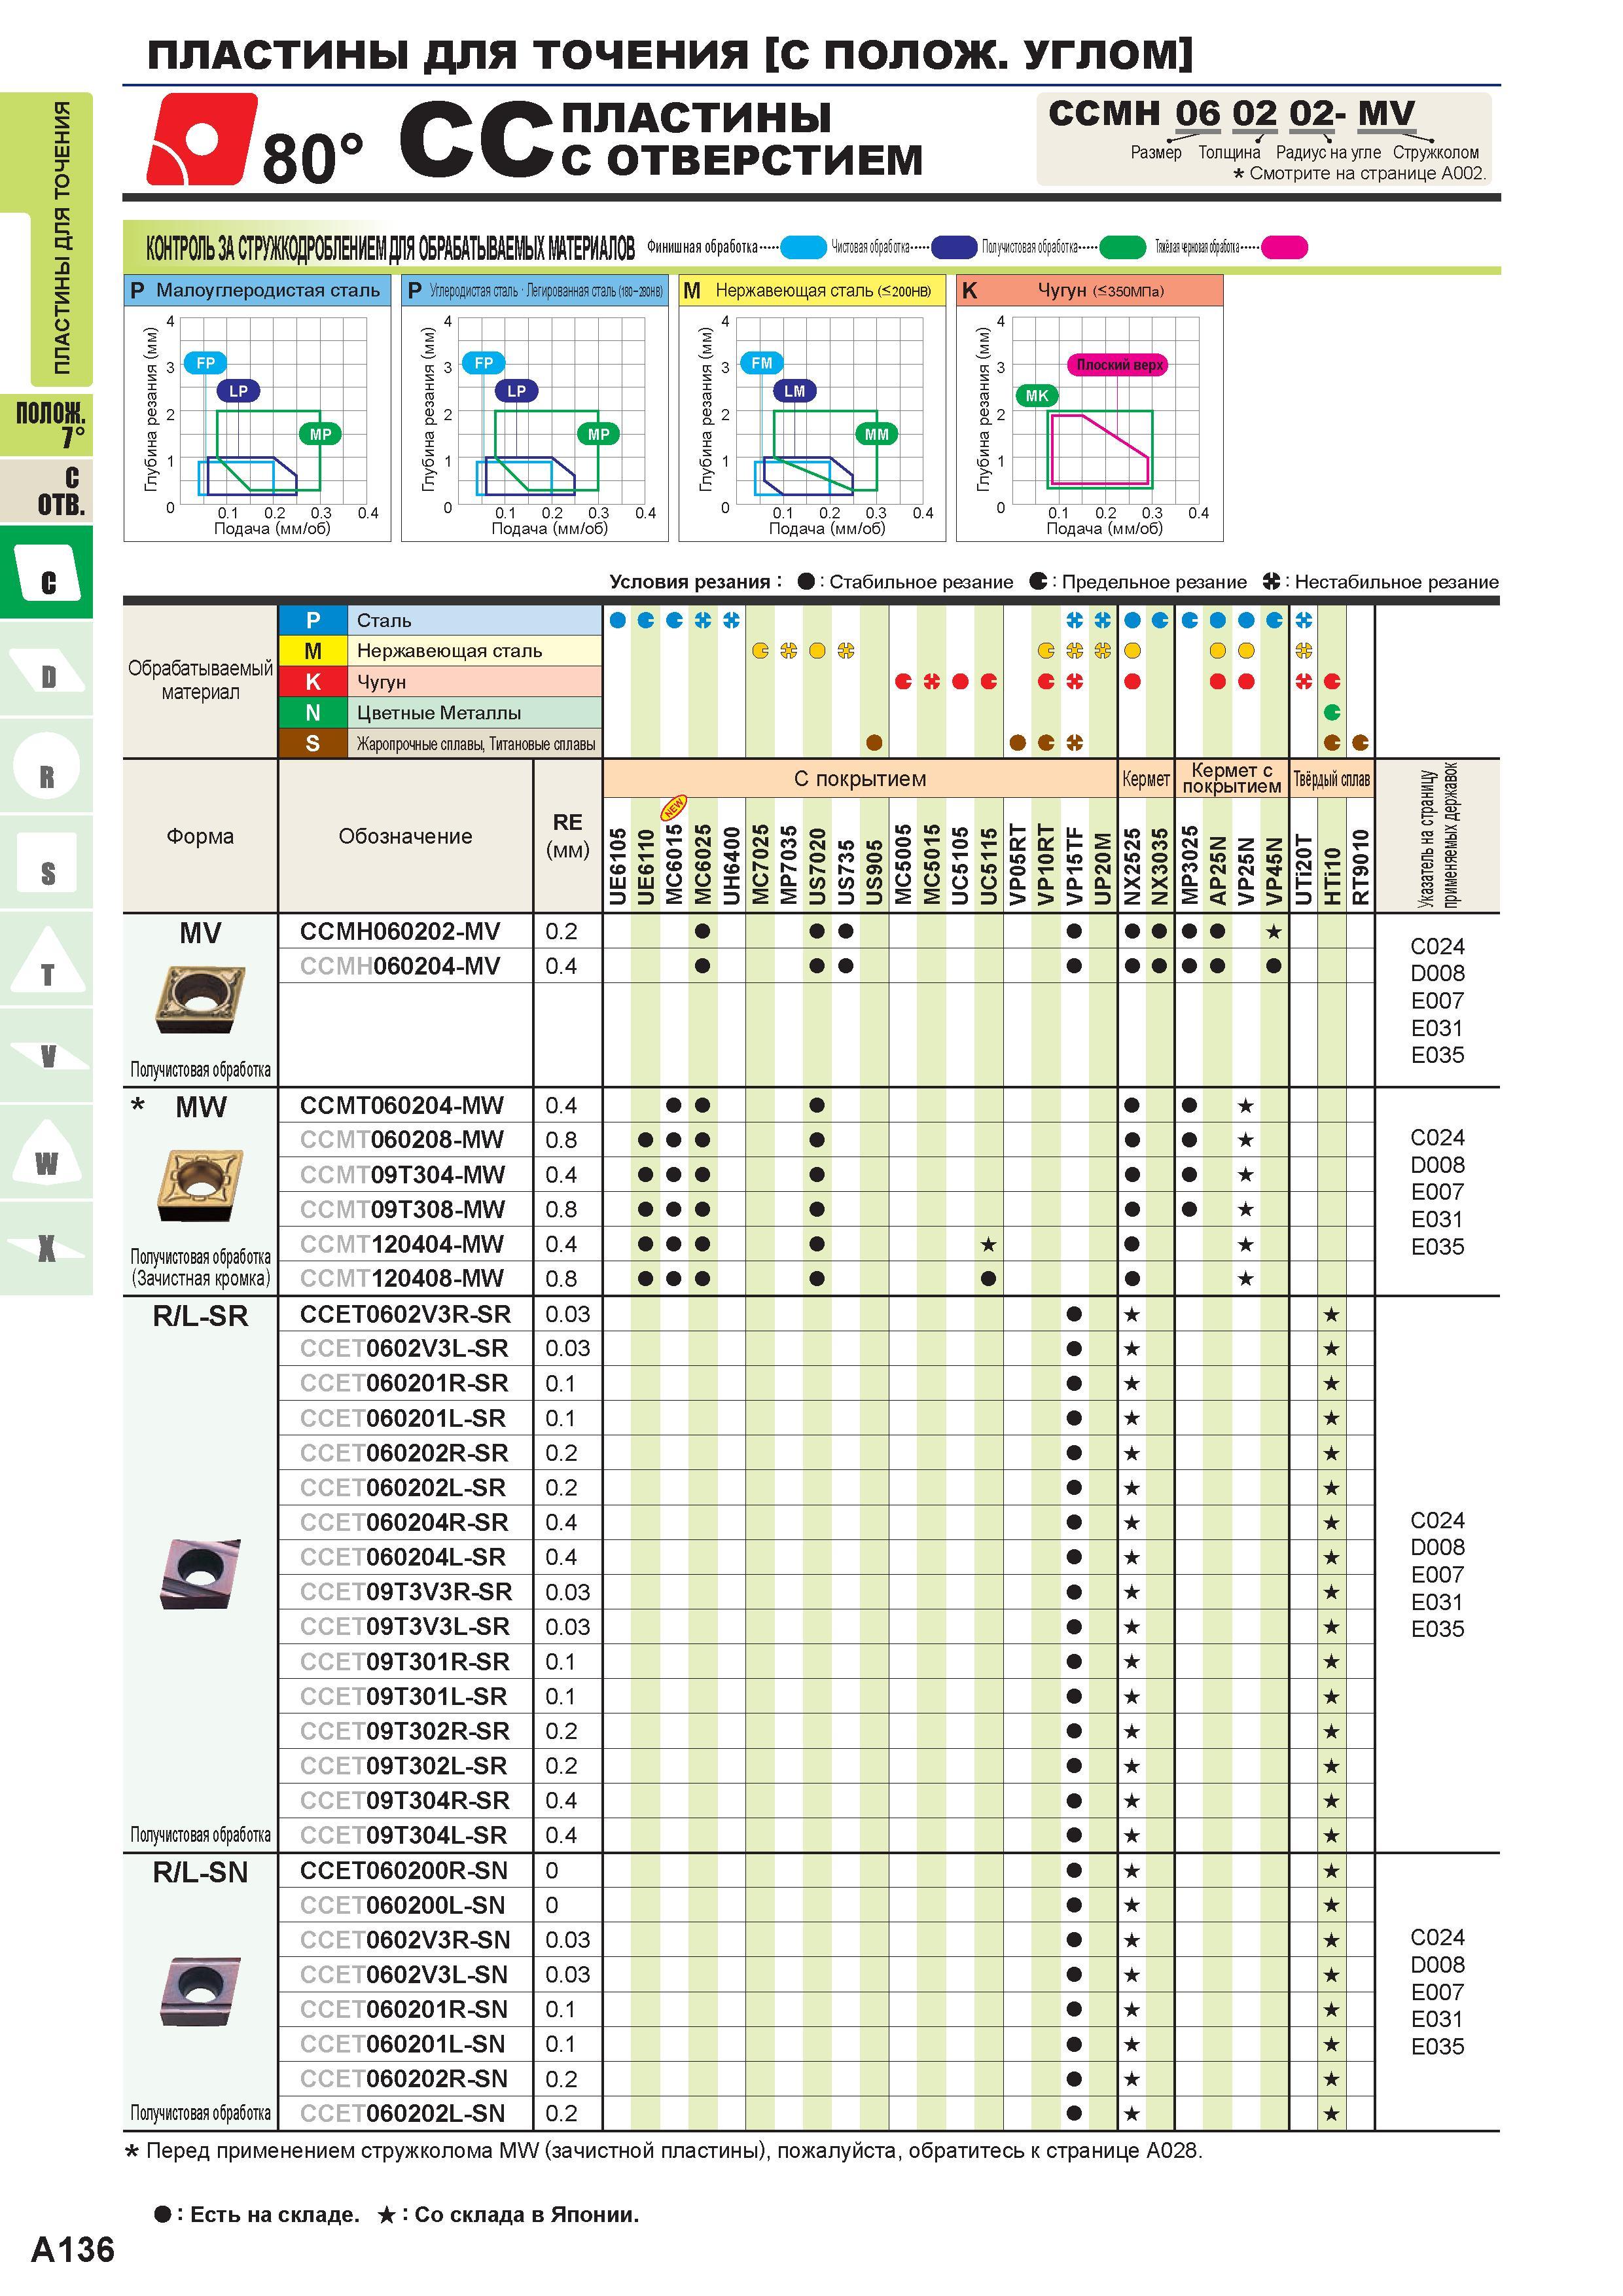Click the 'Твёрдый сплав' column group header
The width and height of the screenshot is (1623, 2296).
1332,779
